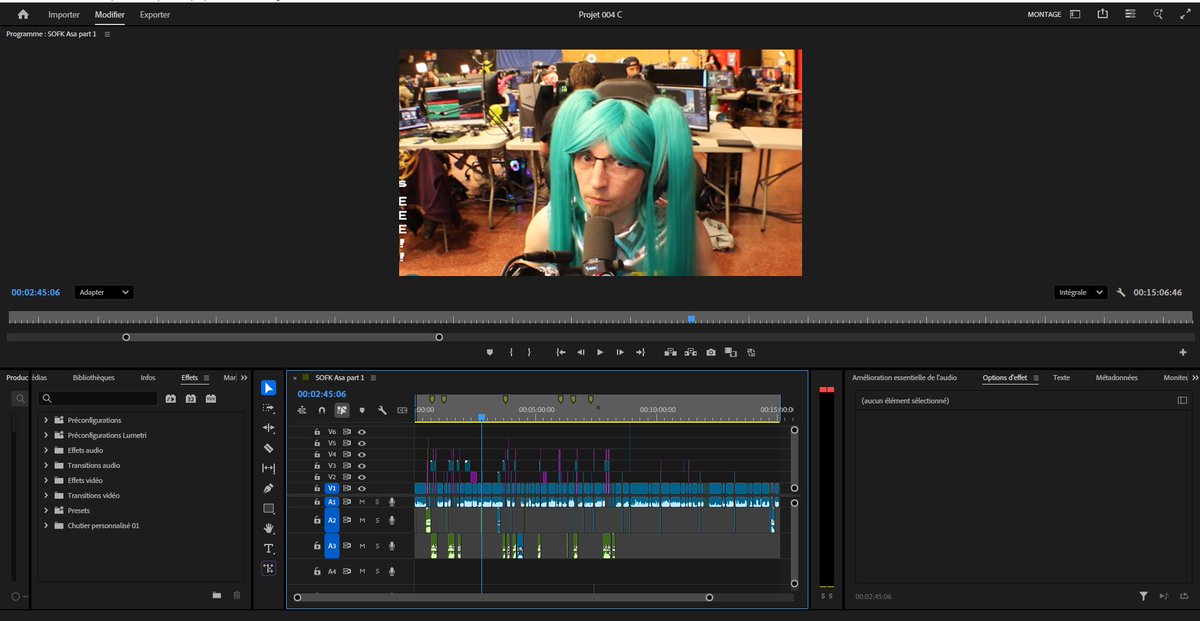
Task: Click the Program monitor playhead on scrub bar
Action: pos(691,318)
